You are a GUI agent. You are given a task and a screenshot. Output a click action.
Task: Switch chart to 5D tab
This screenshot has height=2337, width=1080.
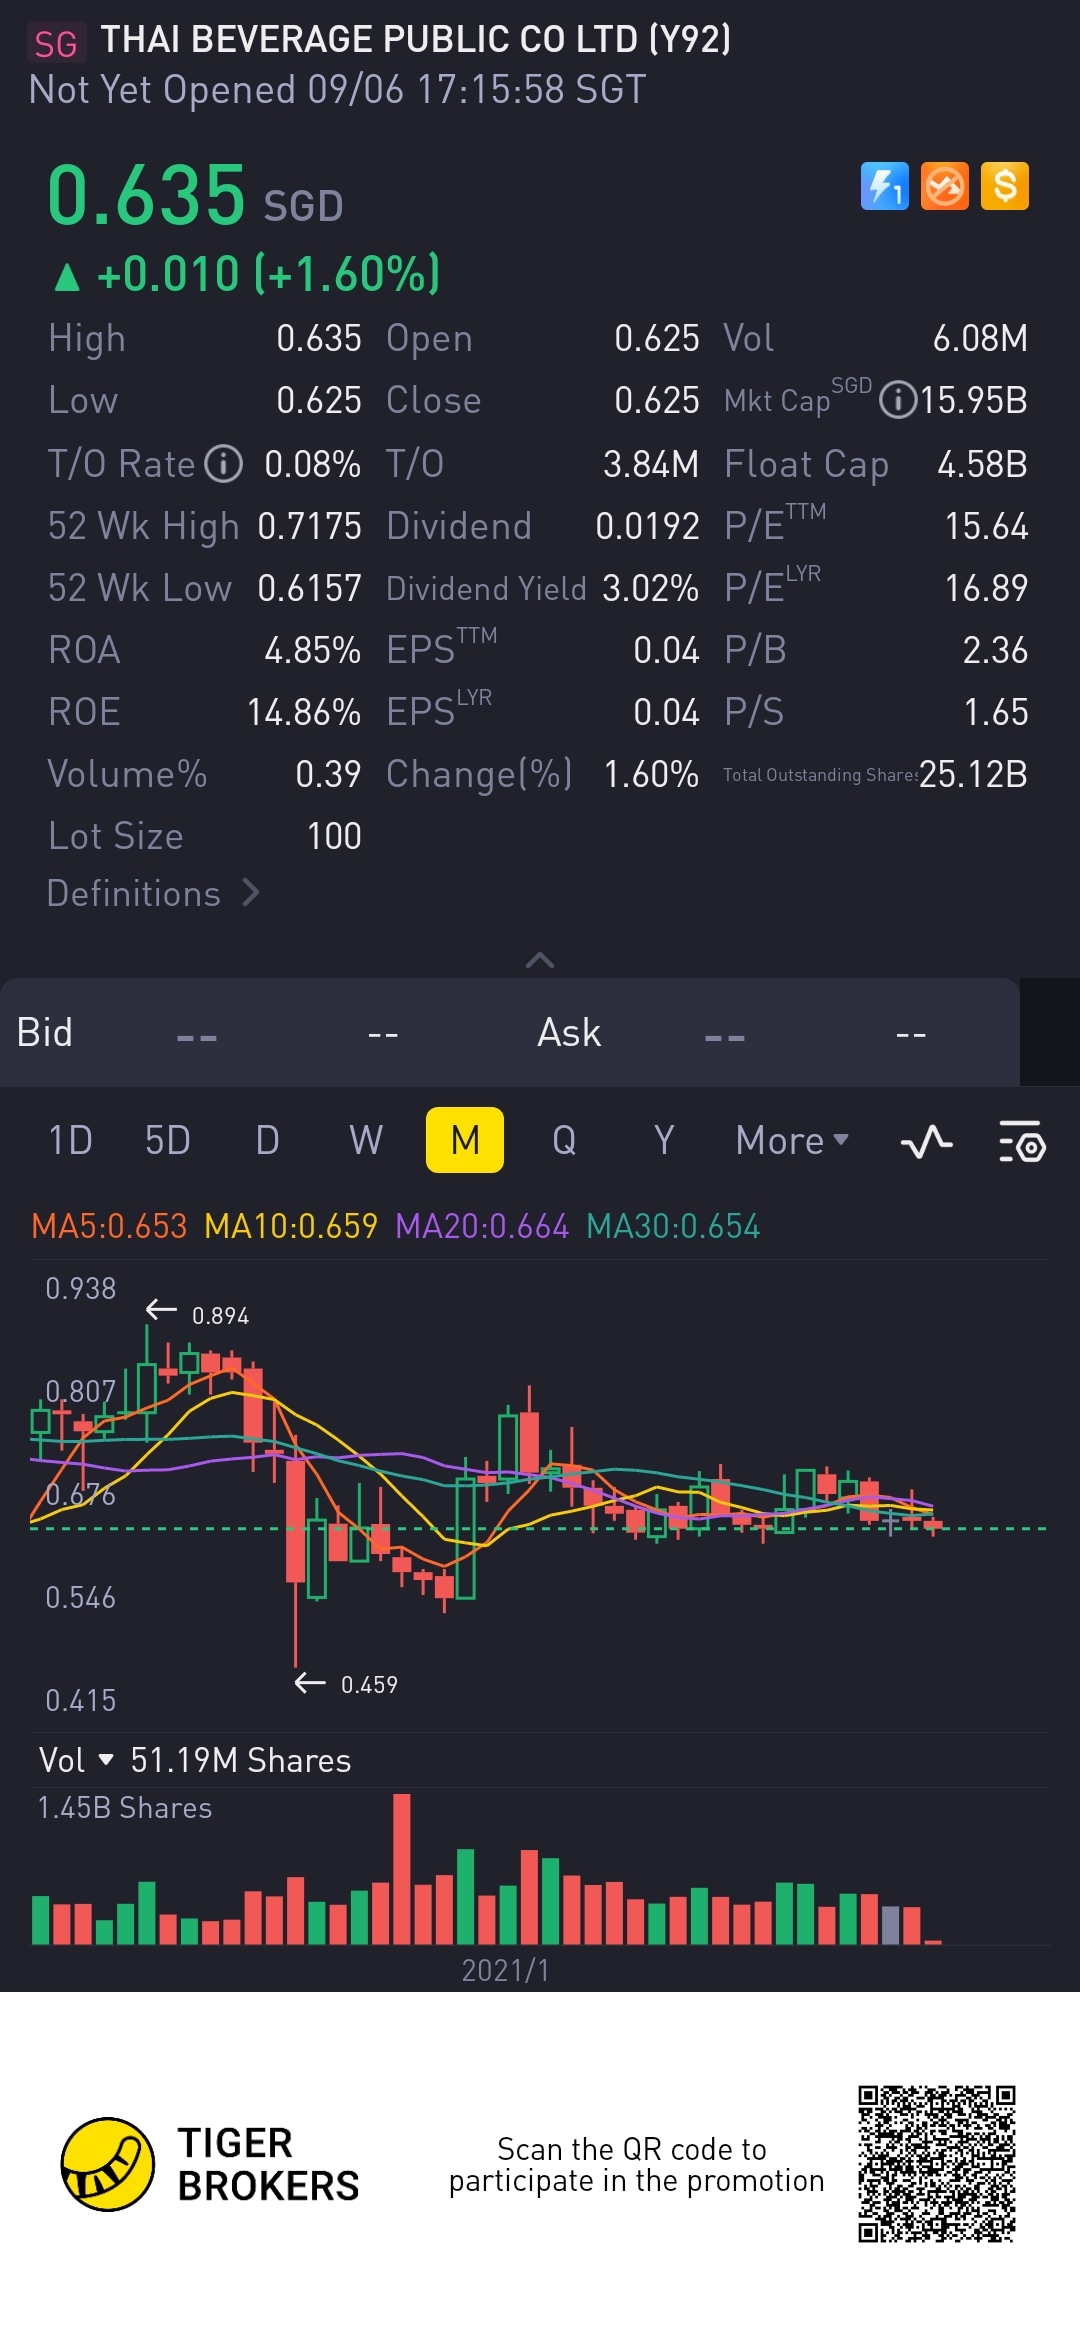click(167, 1140)
